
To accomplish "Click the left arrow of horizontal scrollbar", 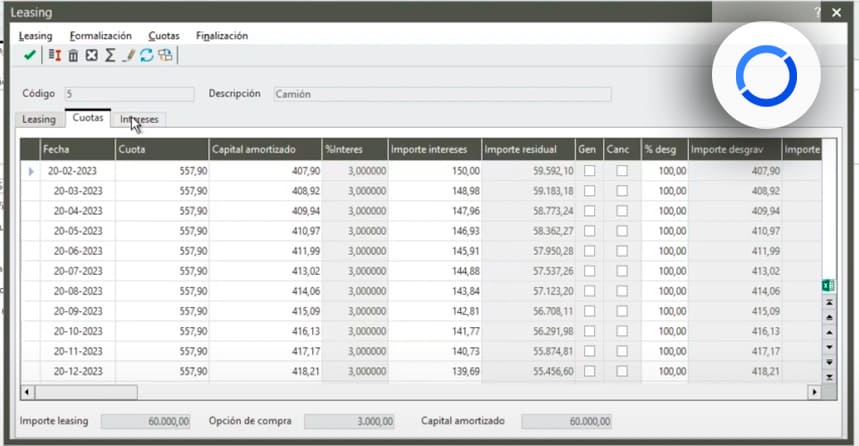I will (x=27, y=392).
